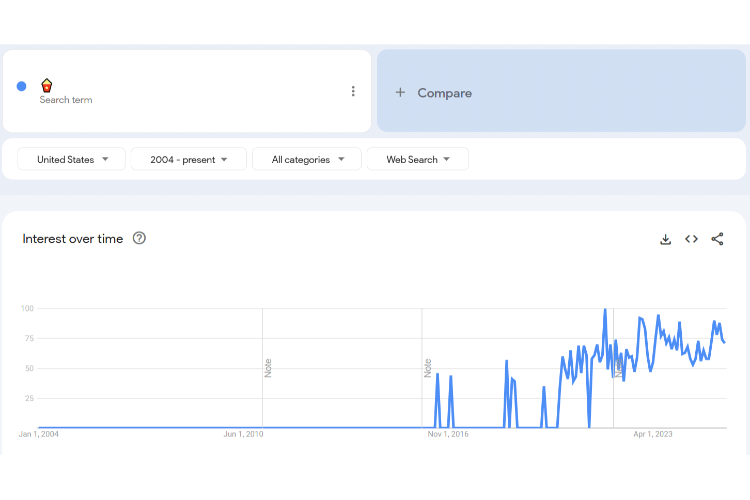Image resolution: width=750 pixels, height=500 pixels.
Task: Expand the United States region dropdown
Action: pos(72,159)
